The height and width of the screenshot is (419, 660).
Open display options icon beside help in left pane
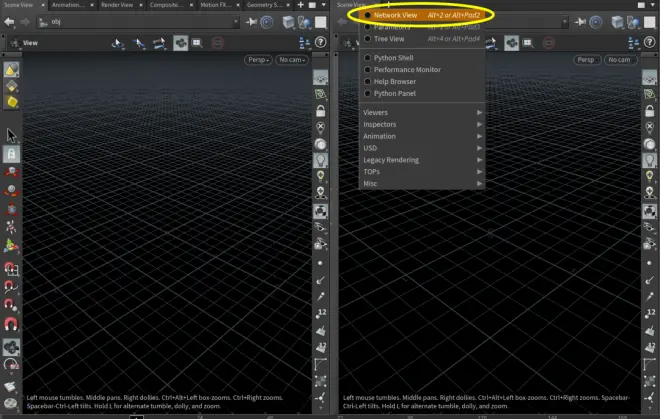pos(304,43)
